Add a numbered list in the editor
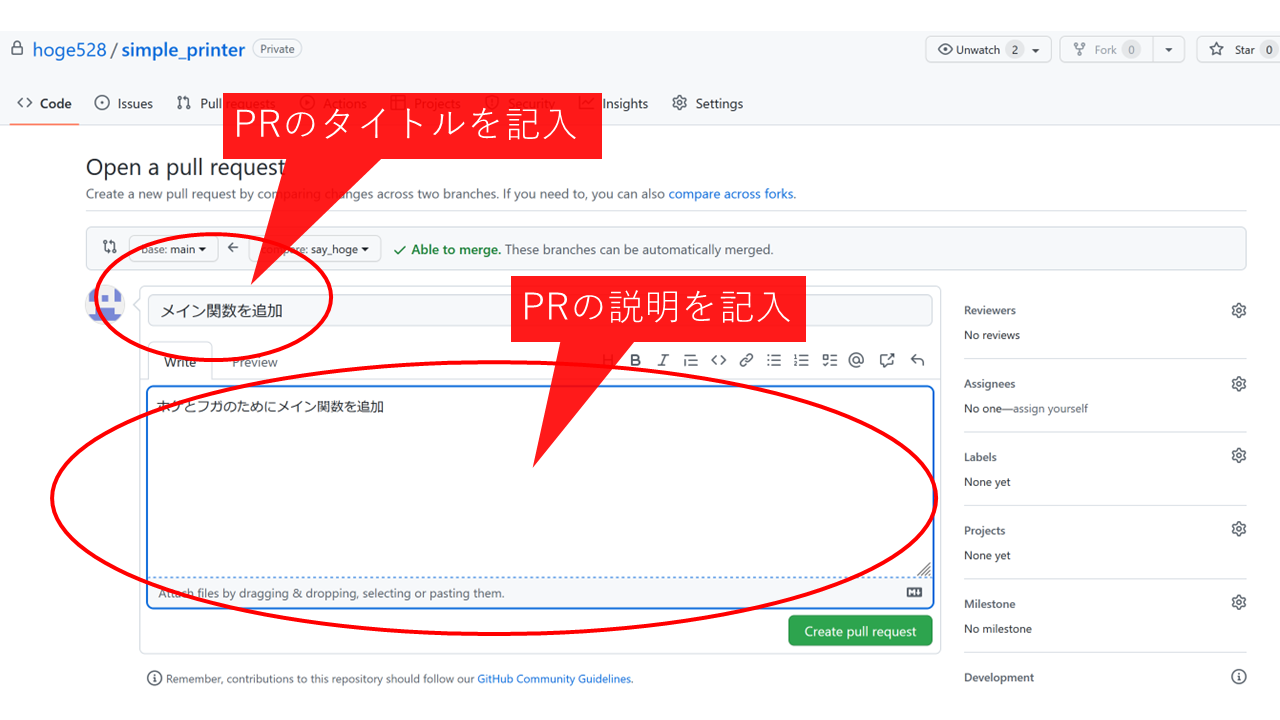Image resolution: width=1280 pixels, height=720 pixels. coord(801,360)
